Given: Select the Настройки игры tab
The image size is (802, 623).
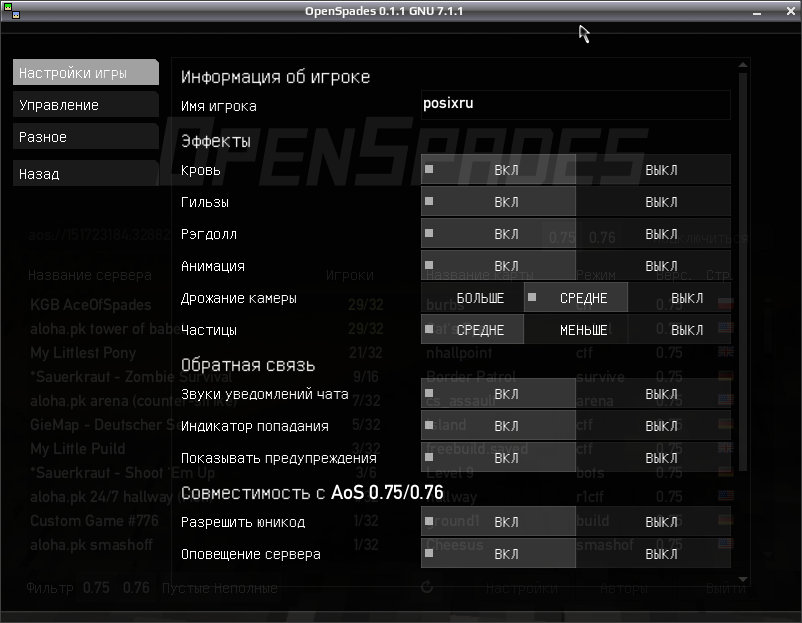Looking at the screenshot, I should 85,73.
